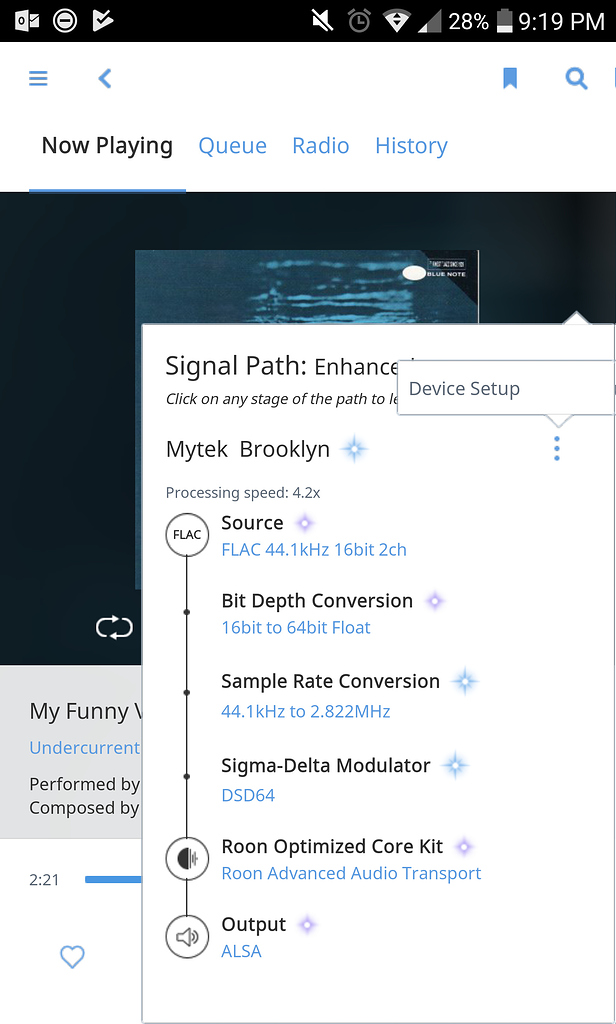This screenshot has height=1024, width=616.
Task: Open the hamburger navigation menu
Action: (38, 78)
